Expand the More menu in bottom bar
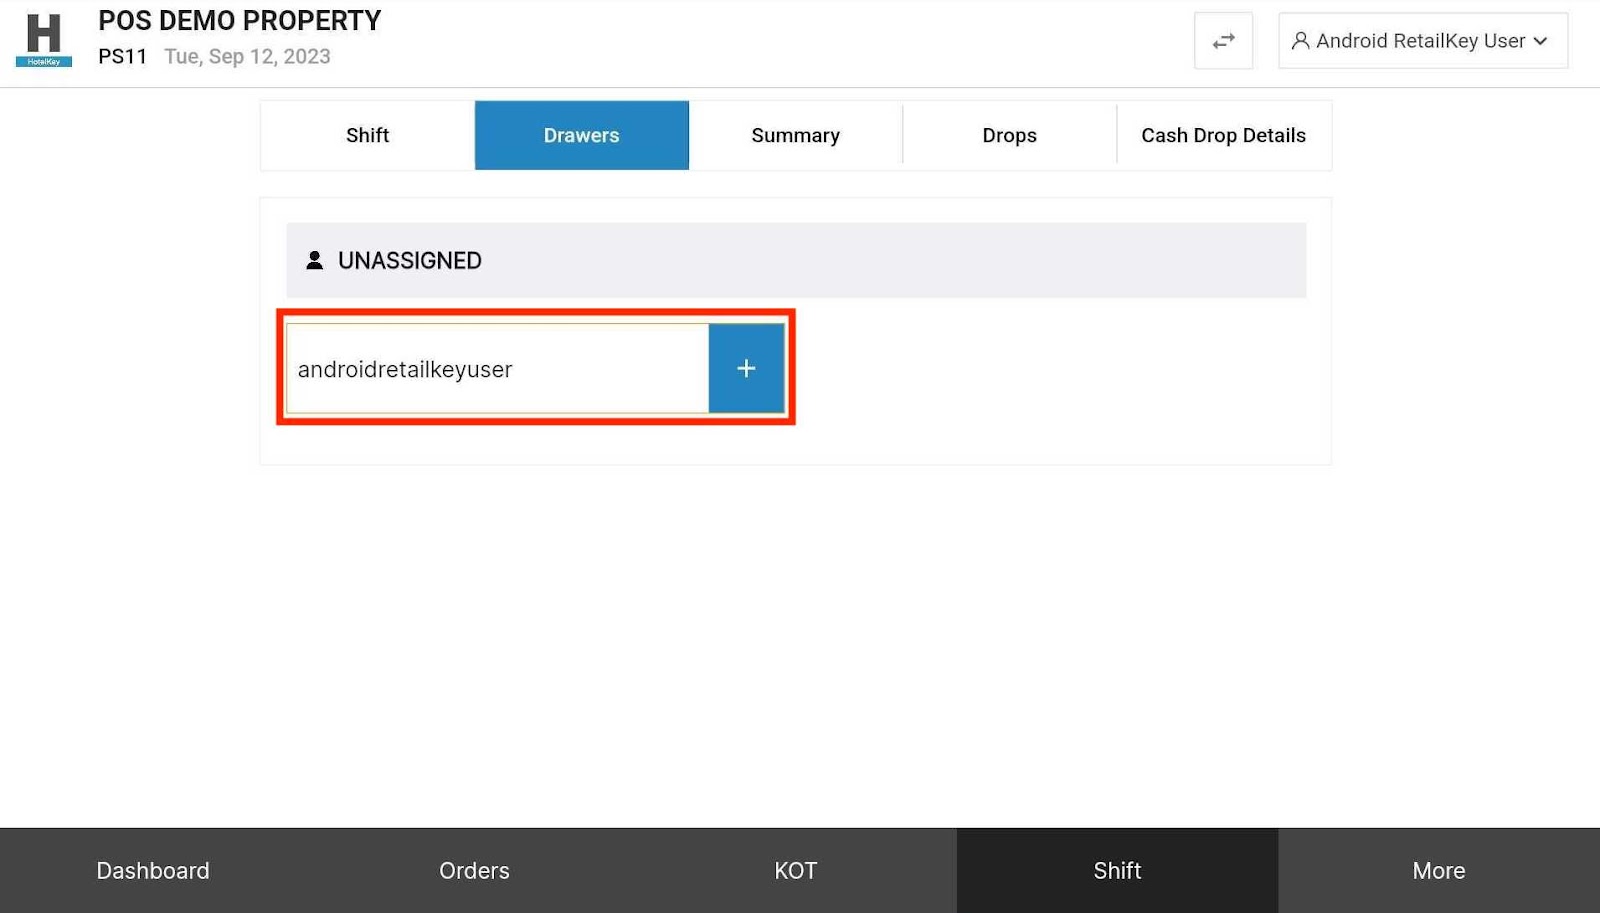Screen dimensions: 1600x913 [1438, 870]
